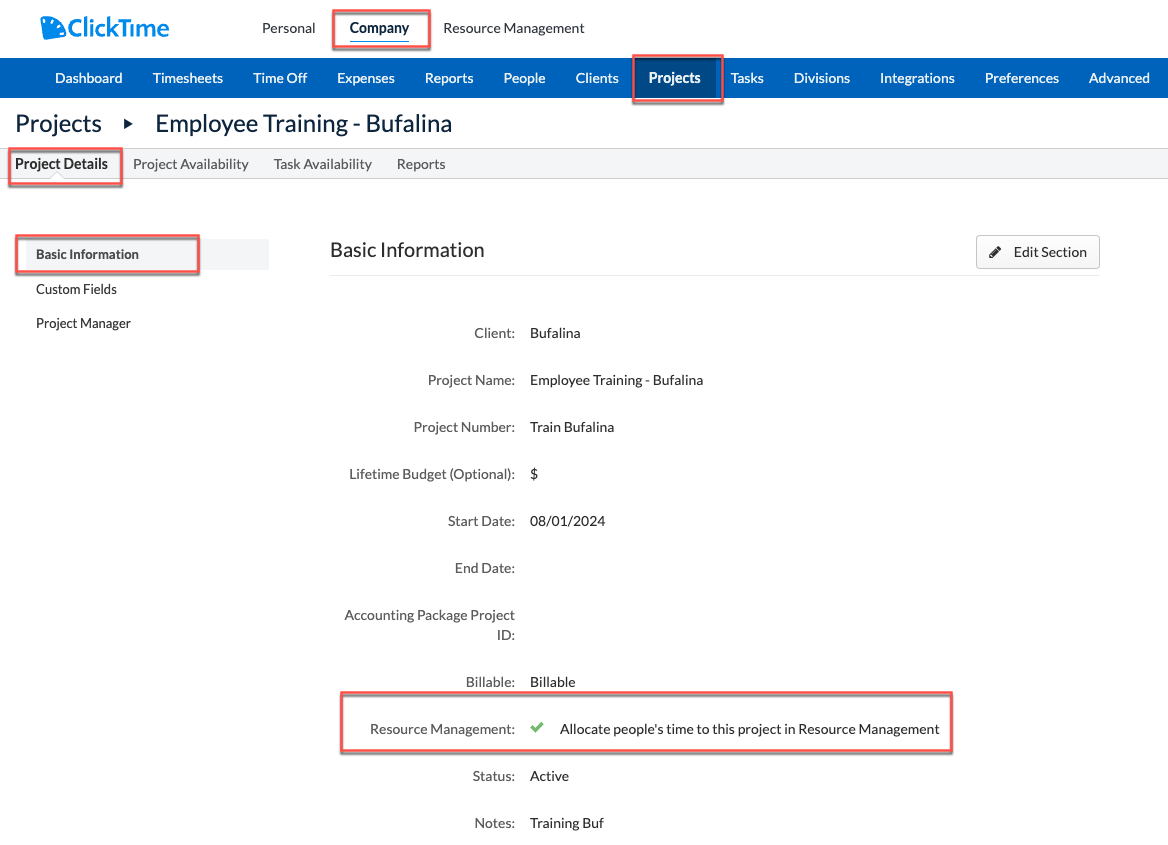1168x845 pixels.
Task: Open the Personal section
Action: coord(288,28)
